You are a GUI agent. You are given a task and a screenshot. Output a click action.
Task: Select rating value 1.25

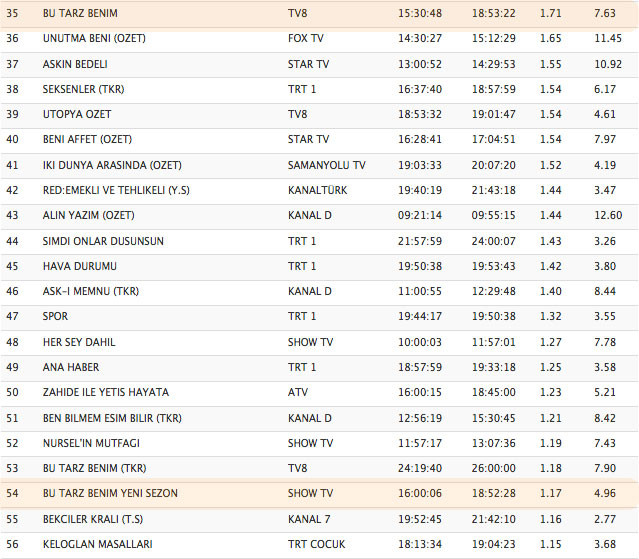click(551, 368)
